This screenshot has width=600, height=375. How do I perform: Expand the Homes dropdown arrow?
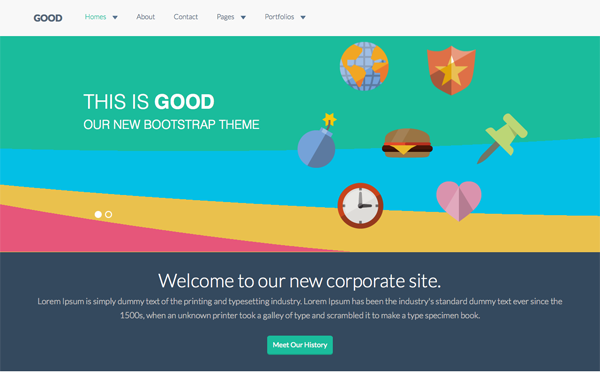pyautogui.click(x=115, y=17)
